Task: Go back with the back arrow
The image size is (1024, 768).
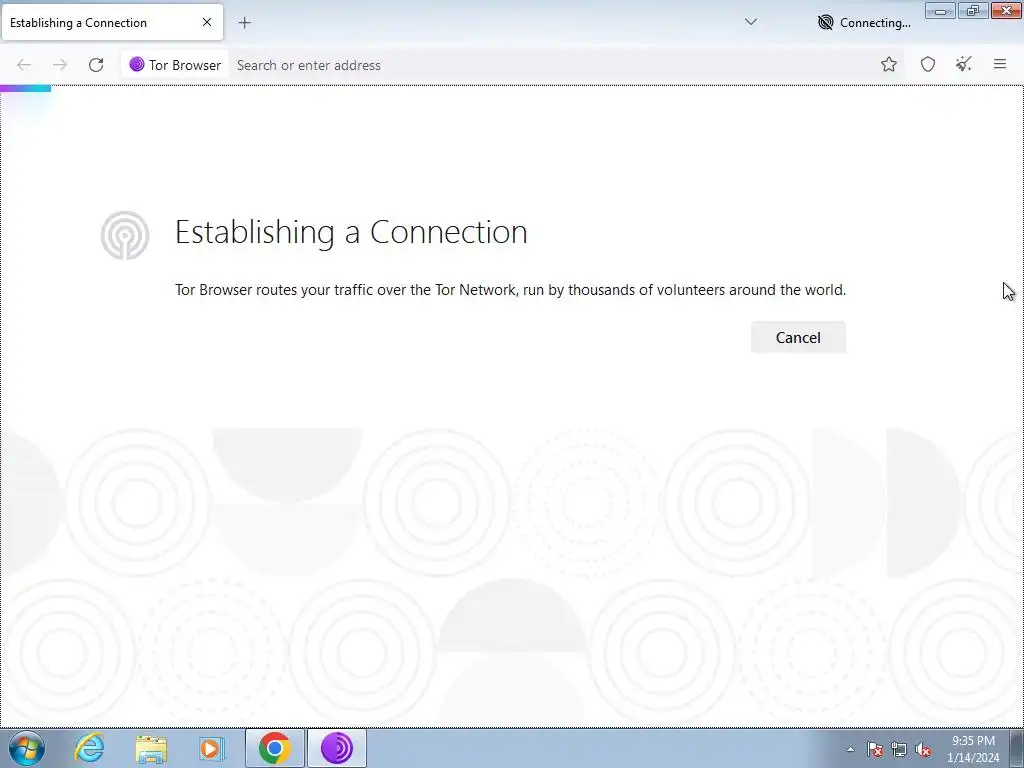Action: (x=24, y=65)
